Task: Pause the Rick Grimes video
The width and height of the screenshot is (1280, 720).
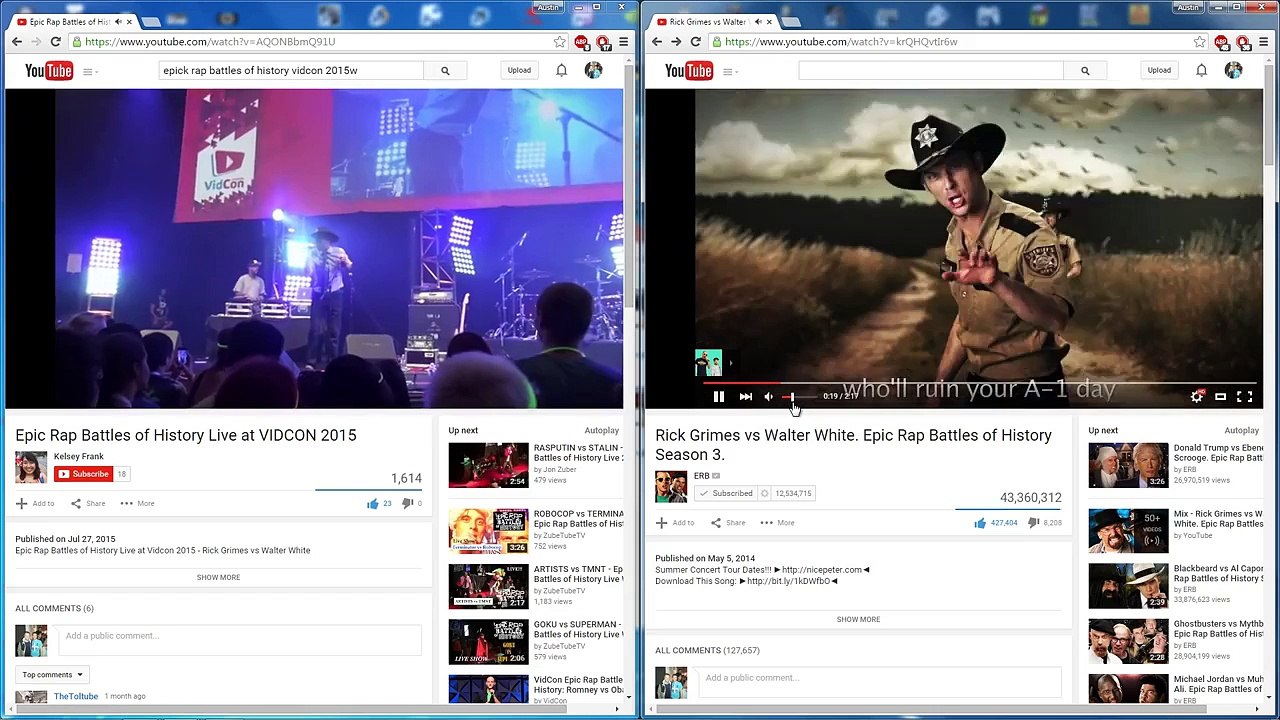Action: [x=718, y=397]
